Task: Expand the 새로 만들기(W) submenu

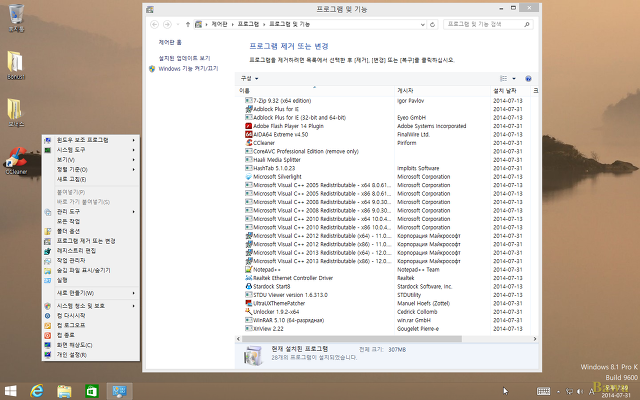Action: (x=91, y=293)
